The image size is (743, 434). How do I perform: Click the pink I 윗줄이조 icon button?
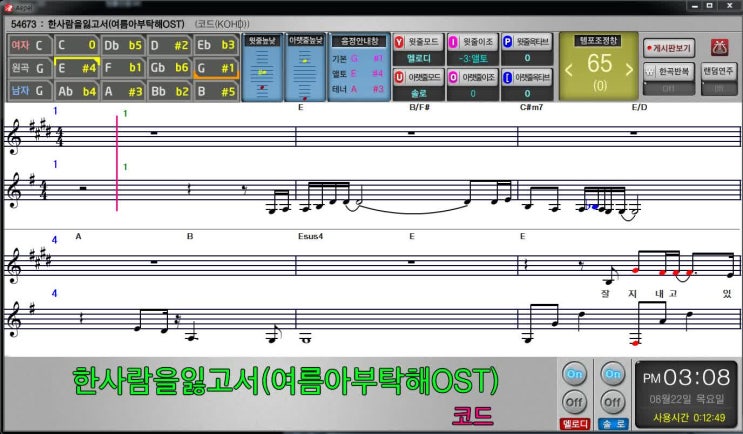pyautogui.click(x=453, y=42)
